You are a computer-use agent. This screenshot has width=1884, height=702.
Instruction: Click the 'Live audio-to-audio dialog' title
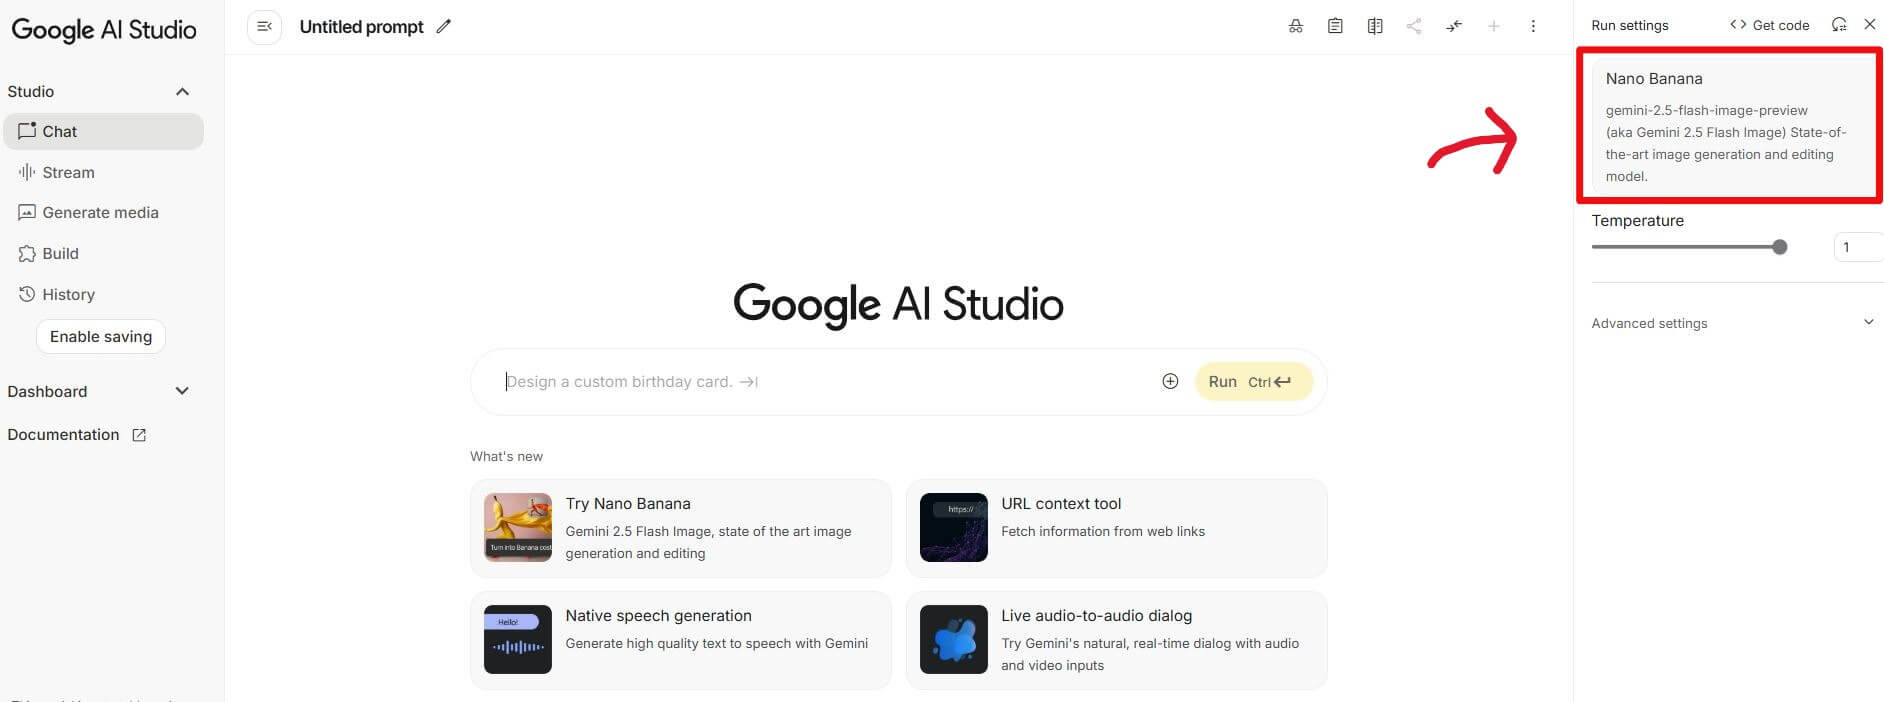[1097, 616]
